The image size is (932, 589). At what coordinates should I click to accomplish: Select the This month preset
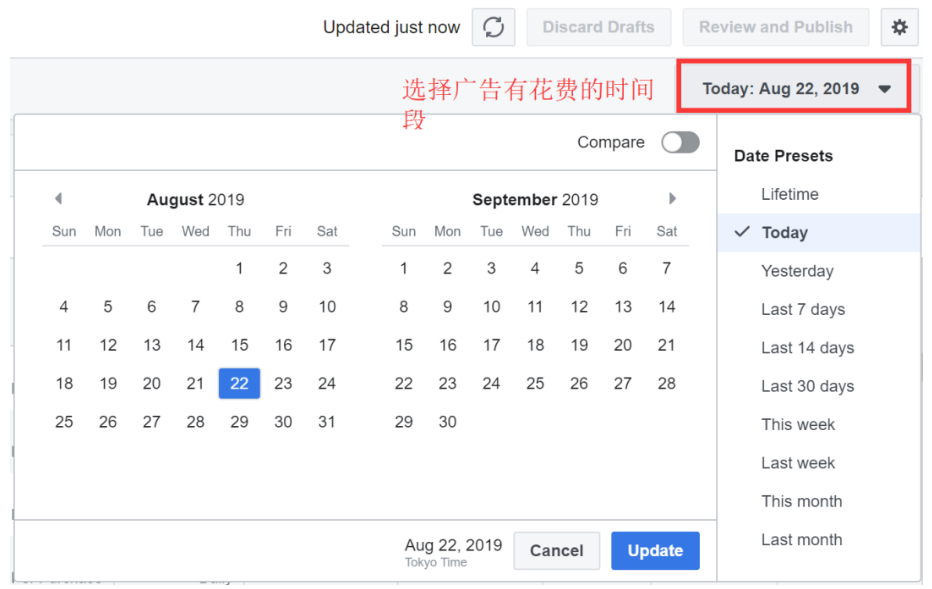tap(801, 501)
